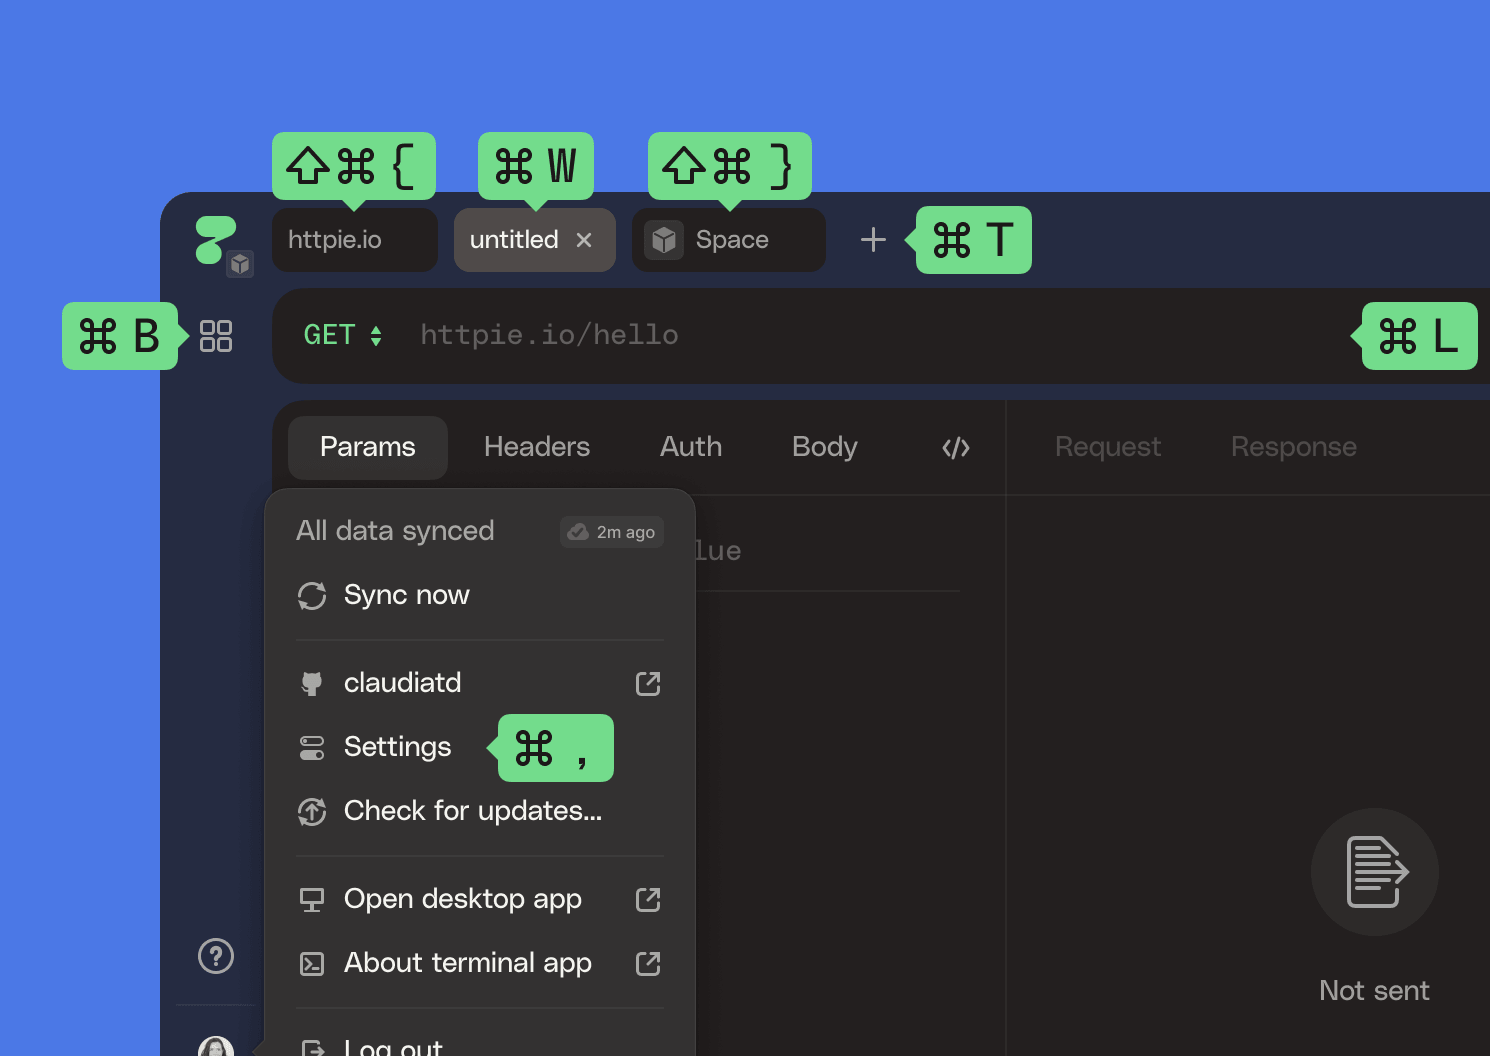Viewport: 1490px width, 1056px height.
Task: Close the untitled tab
Action: 584,240
